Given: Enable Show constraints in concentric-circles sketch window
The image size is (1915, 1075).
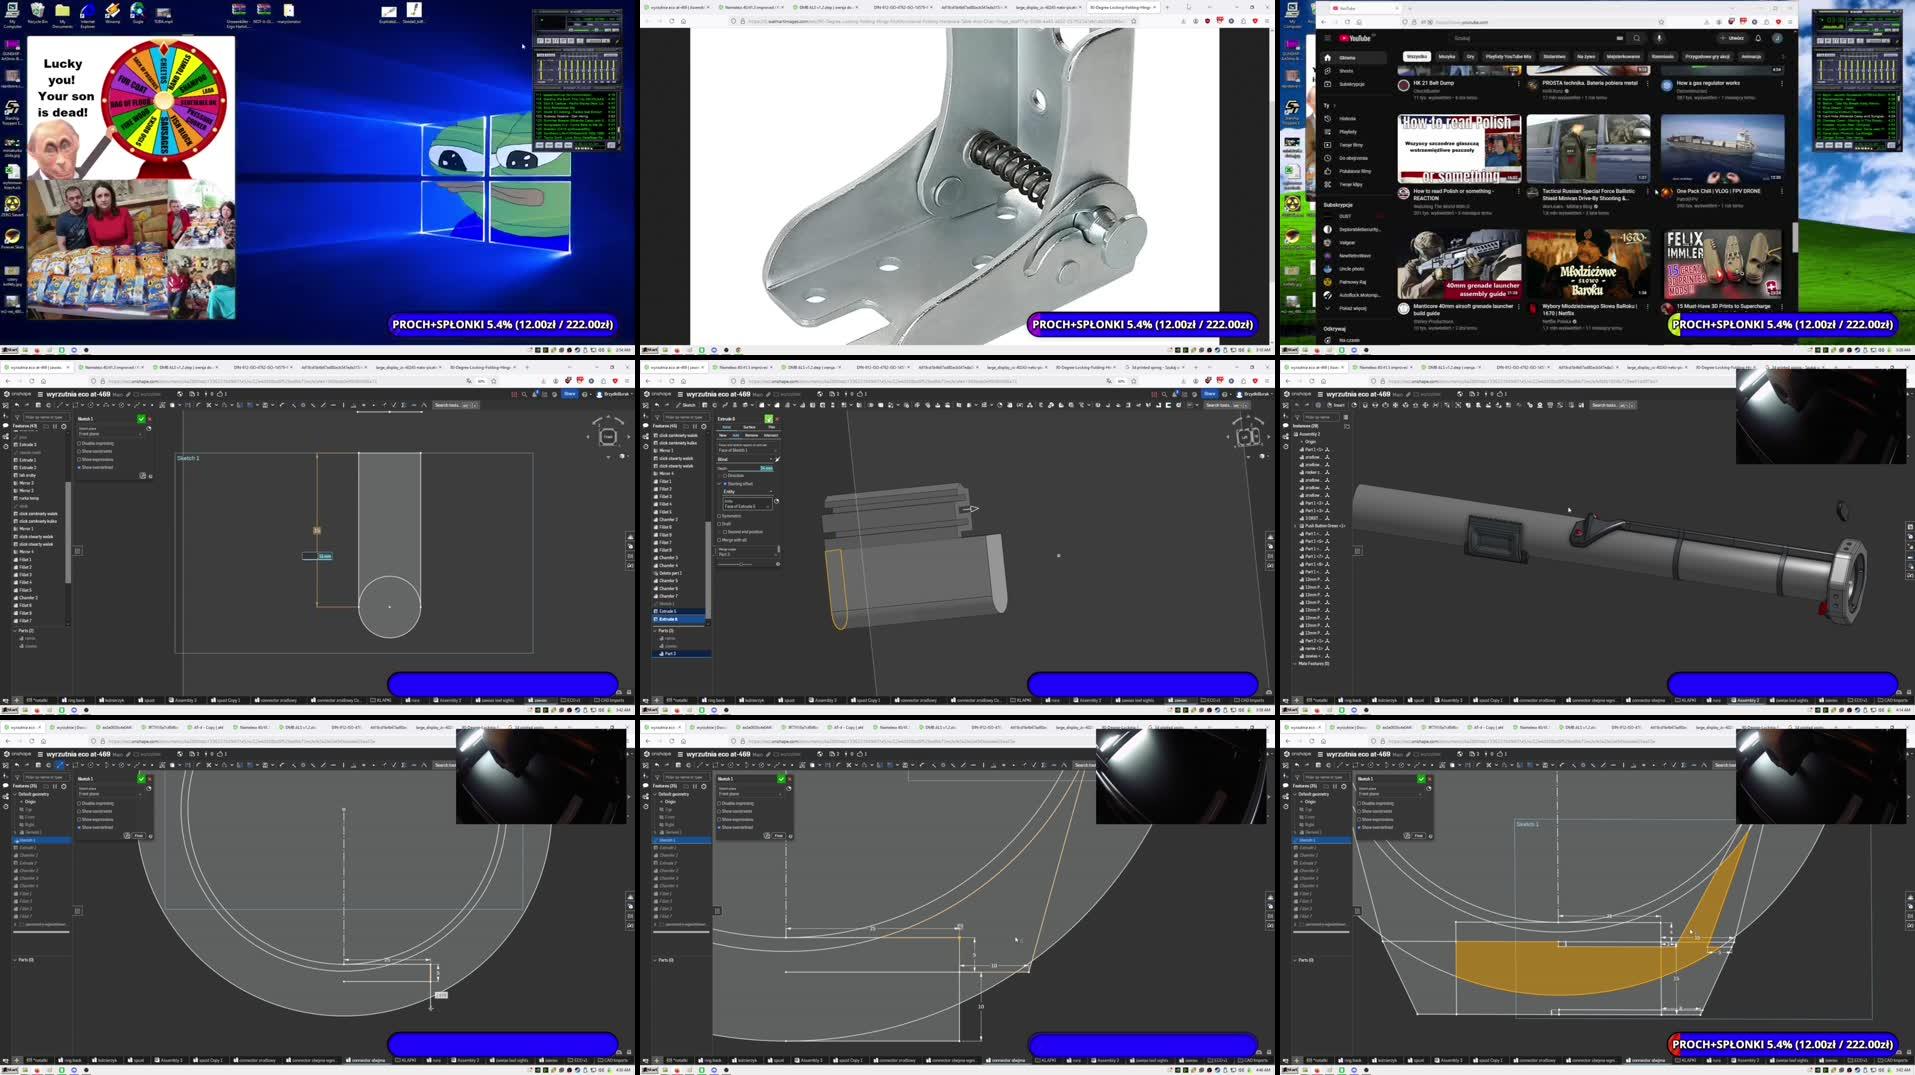Looking at the screenshot, I should click(81, 811).
